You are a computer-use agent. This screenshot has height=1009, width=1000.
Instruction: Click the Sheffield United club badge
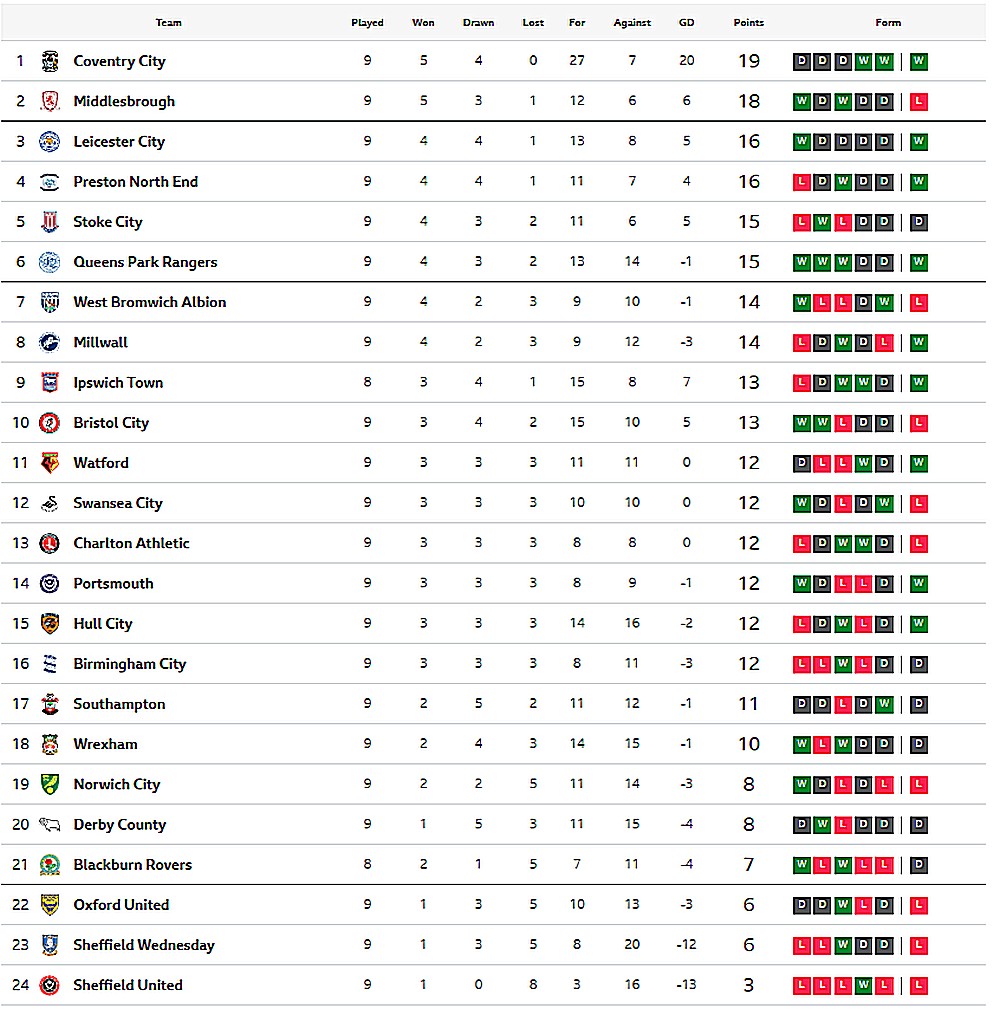[50, 985]
